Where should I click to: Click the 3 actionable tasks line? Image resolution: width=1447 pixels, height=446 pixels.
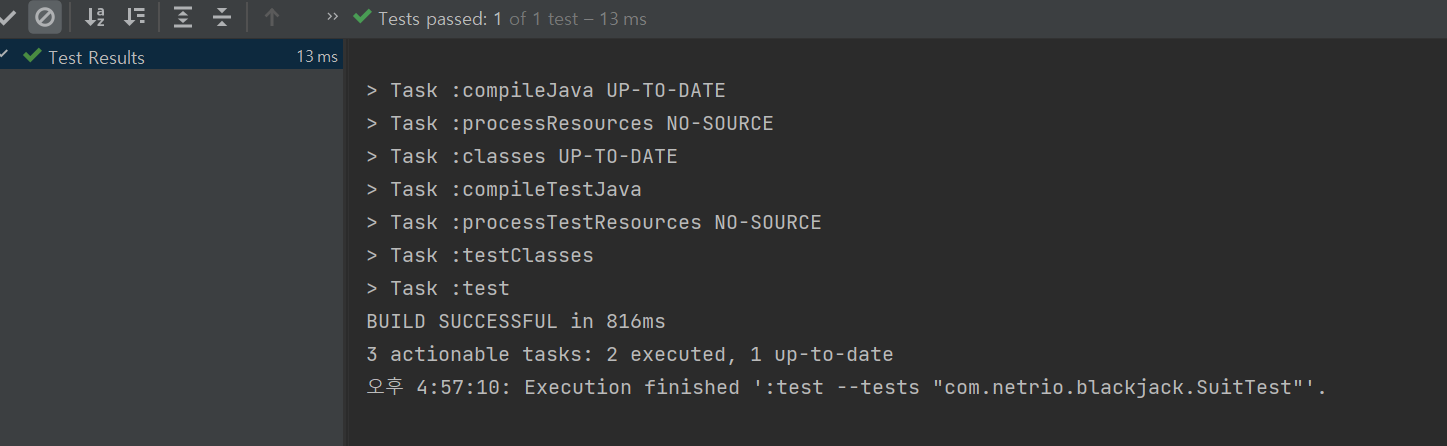(630, 355)
